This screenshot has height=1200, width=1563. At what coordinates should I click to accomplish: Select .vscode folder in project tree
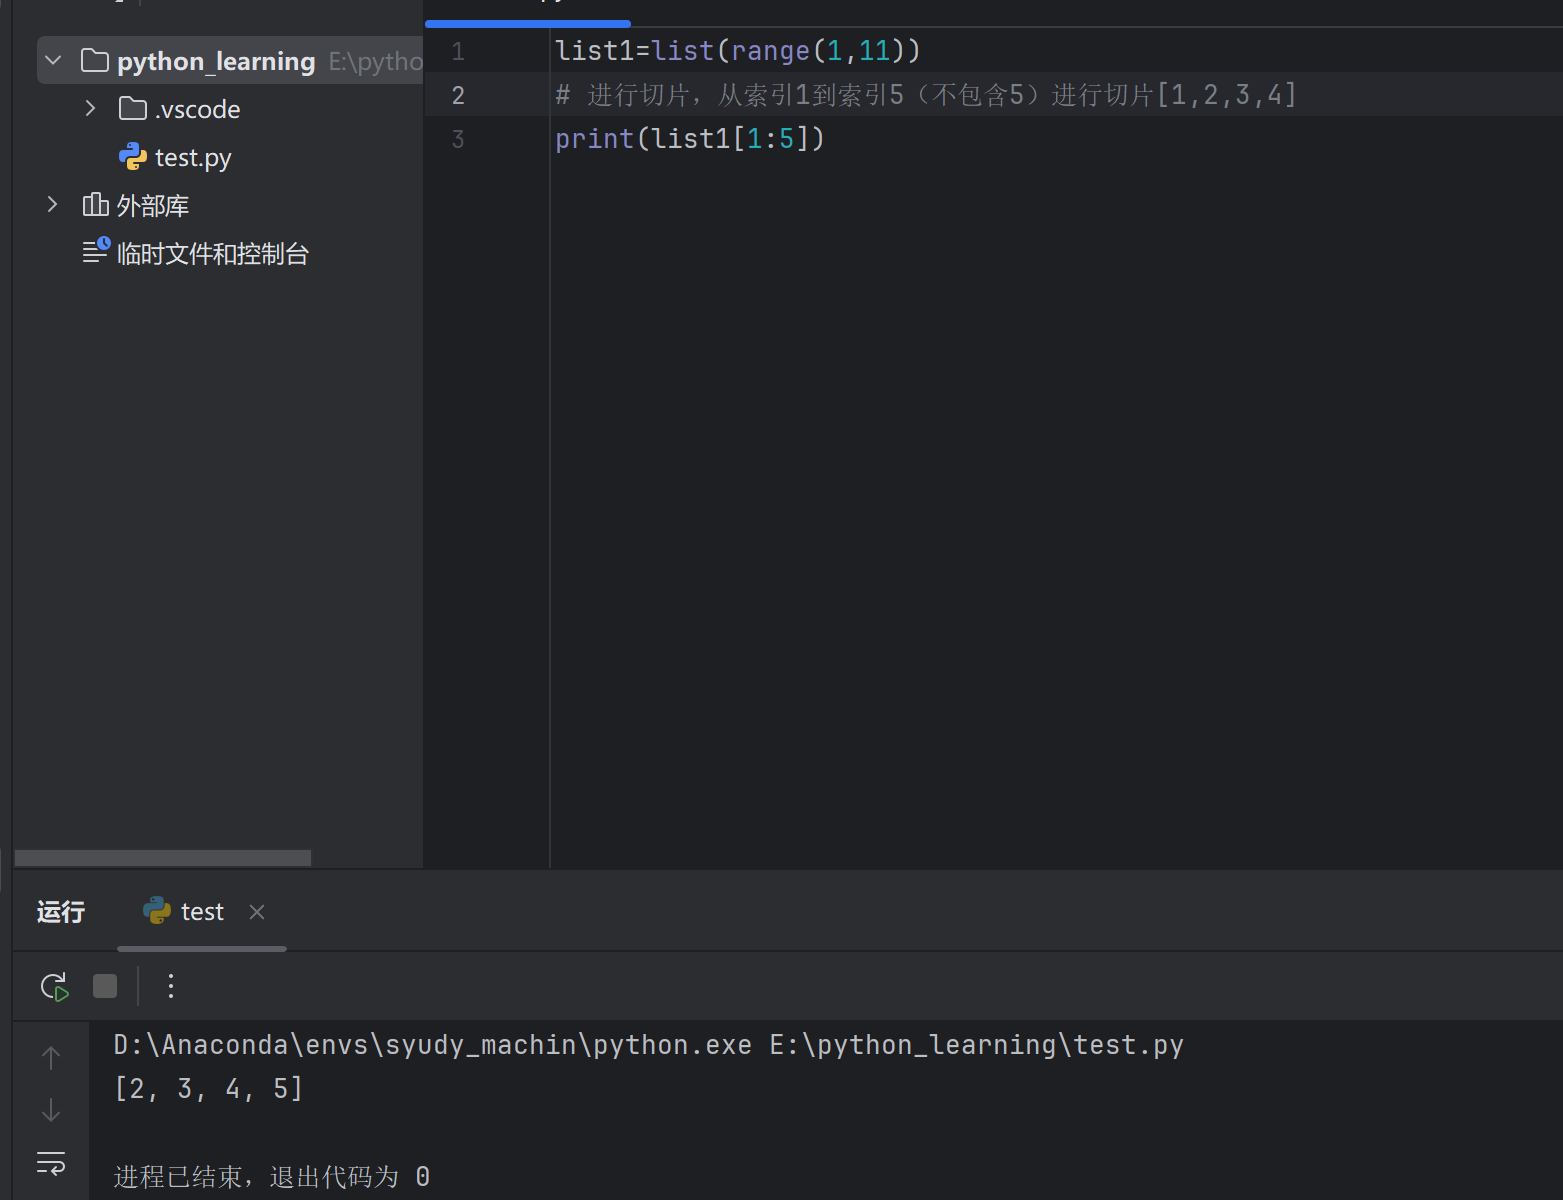pyautogui.click(x=198, y=109)
